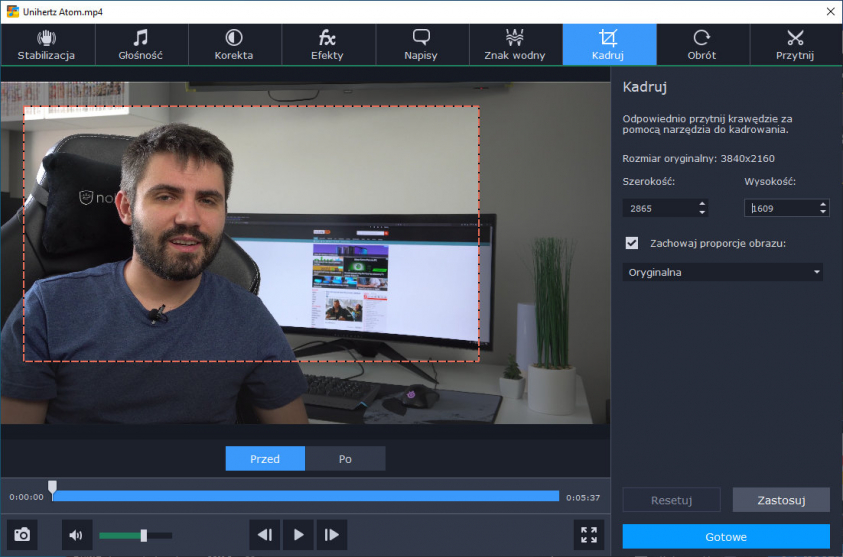Select the Napisy captions tab

(421, 45)
